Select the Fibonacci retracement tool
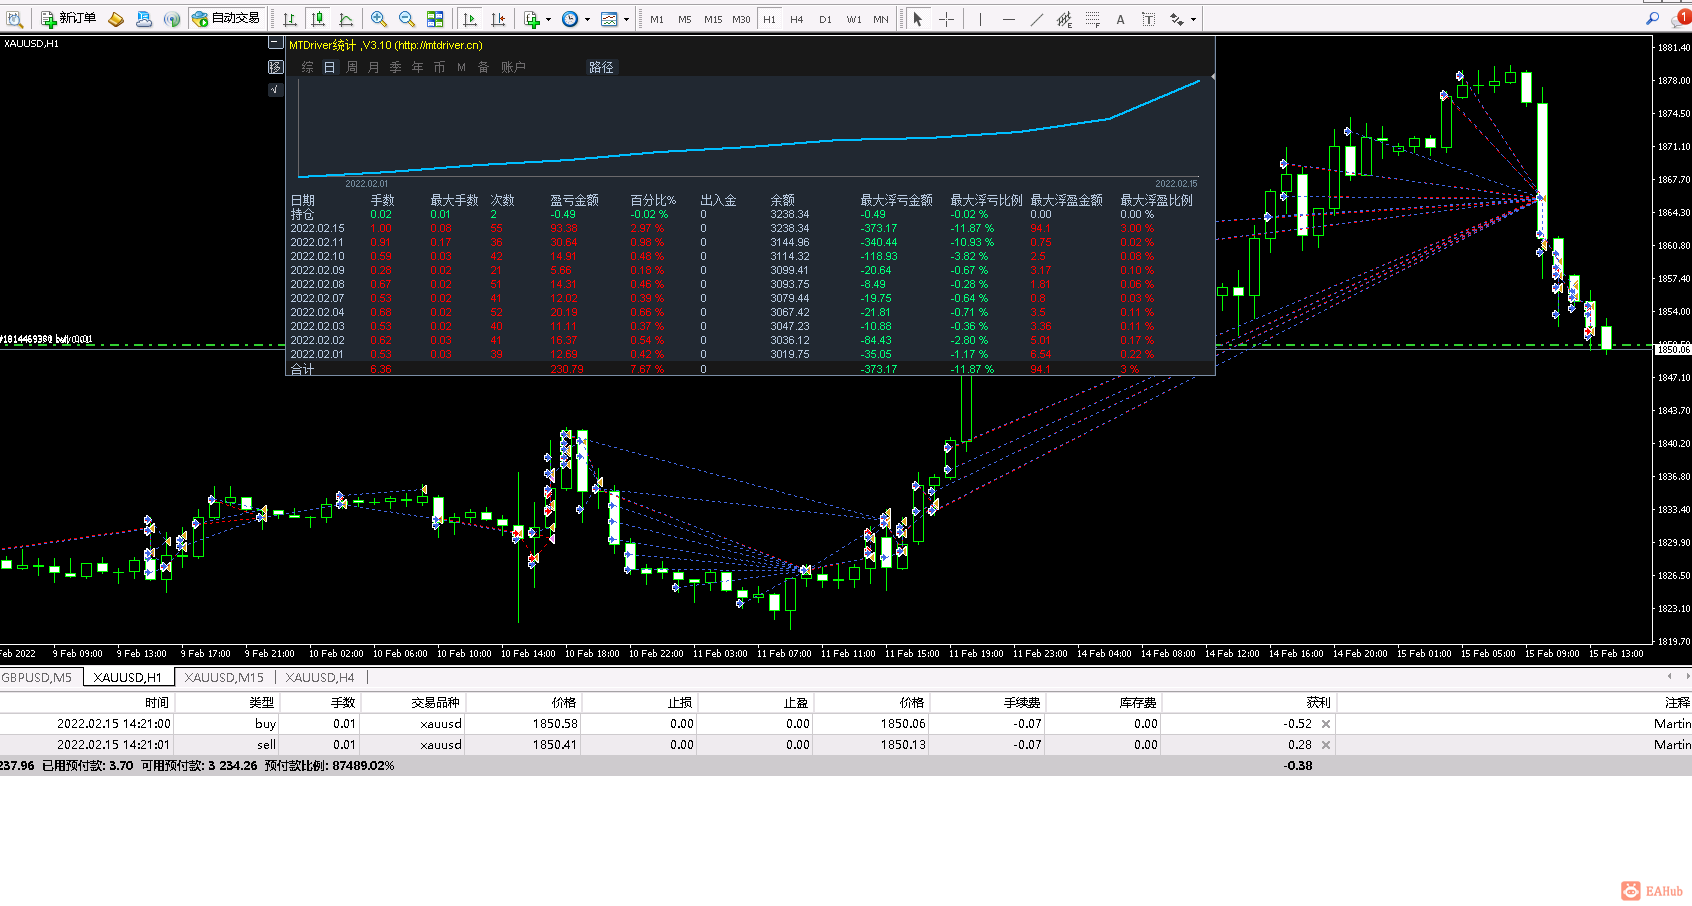The image size is (1692, 906). [1092, 18]
